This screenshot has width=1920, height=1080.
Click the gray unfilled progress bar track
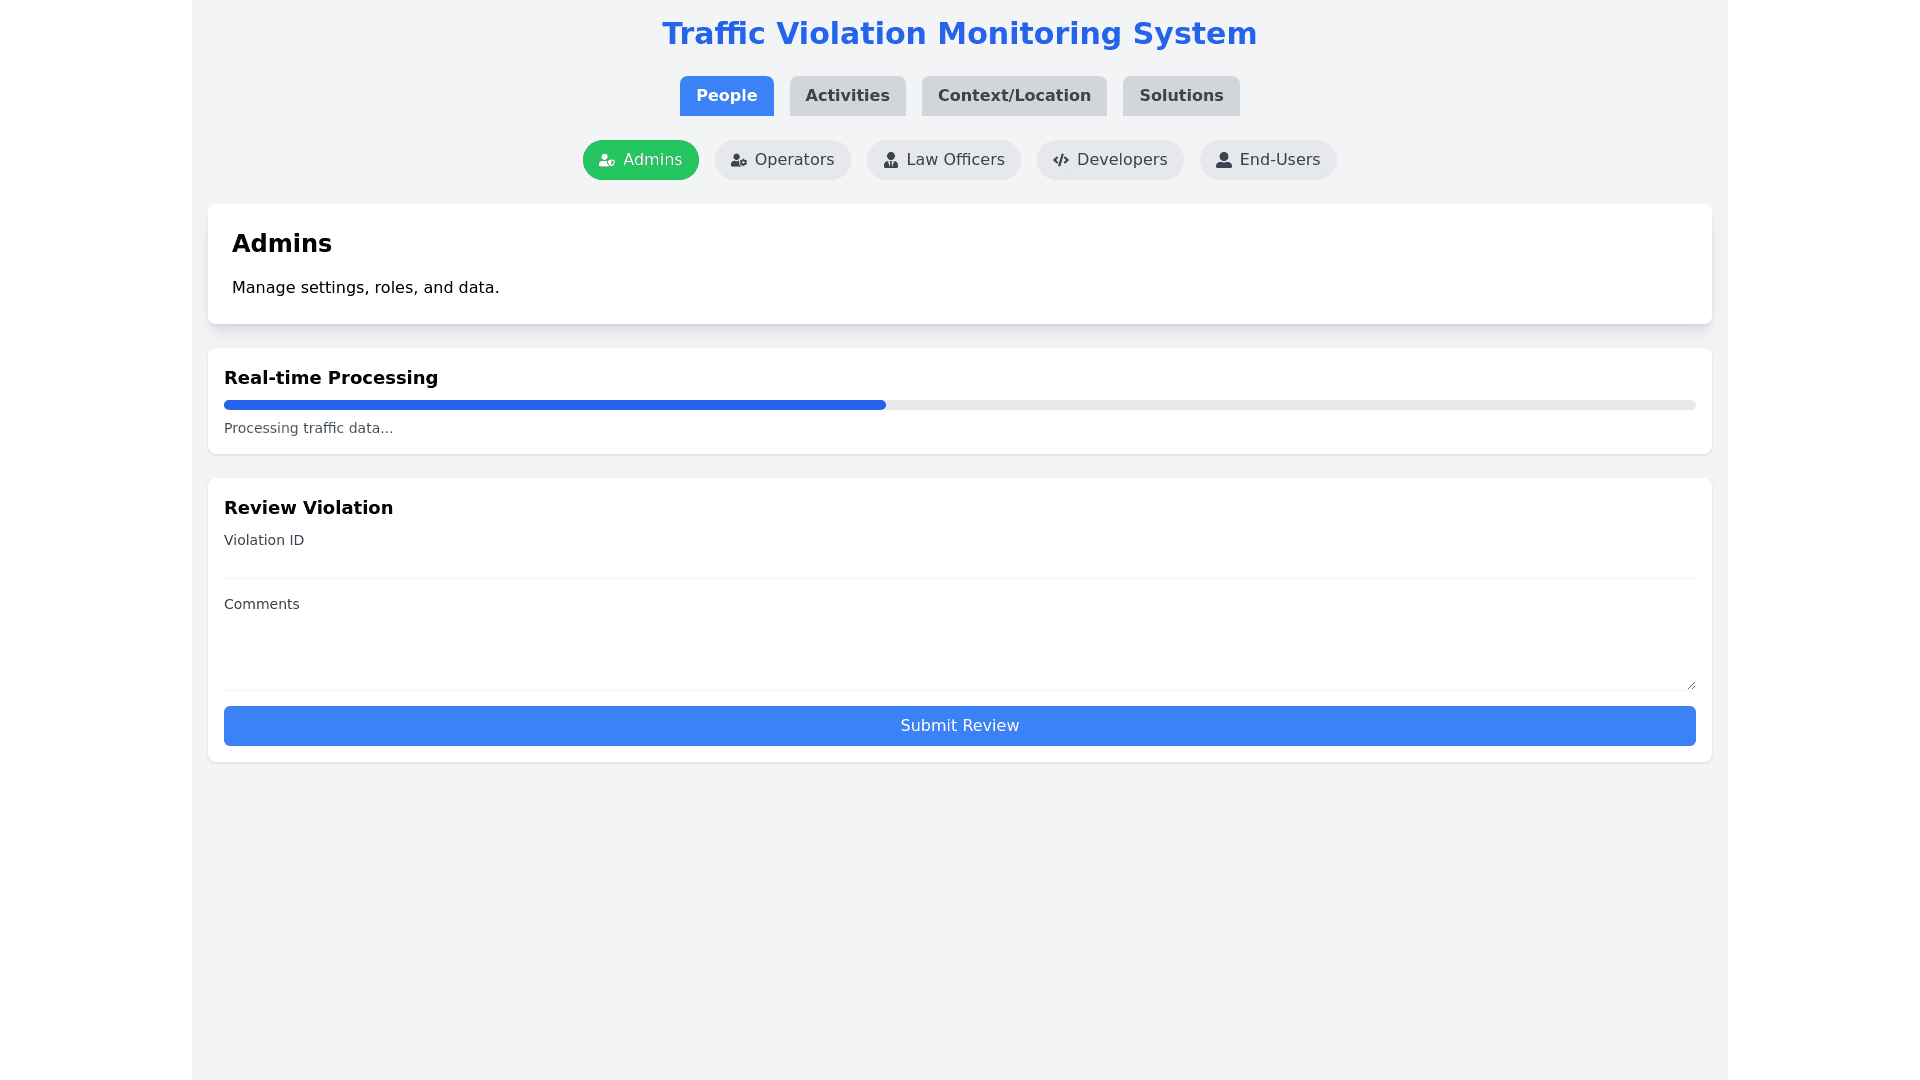(x=1290, y=405)
